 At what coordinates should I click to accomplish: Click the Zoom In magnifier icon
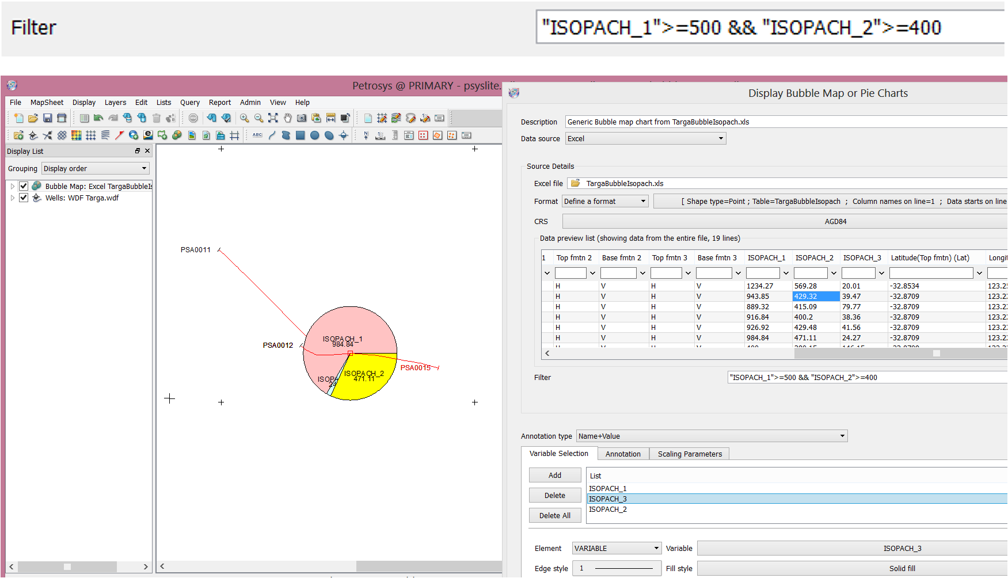(x=244, y=119)
